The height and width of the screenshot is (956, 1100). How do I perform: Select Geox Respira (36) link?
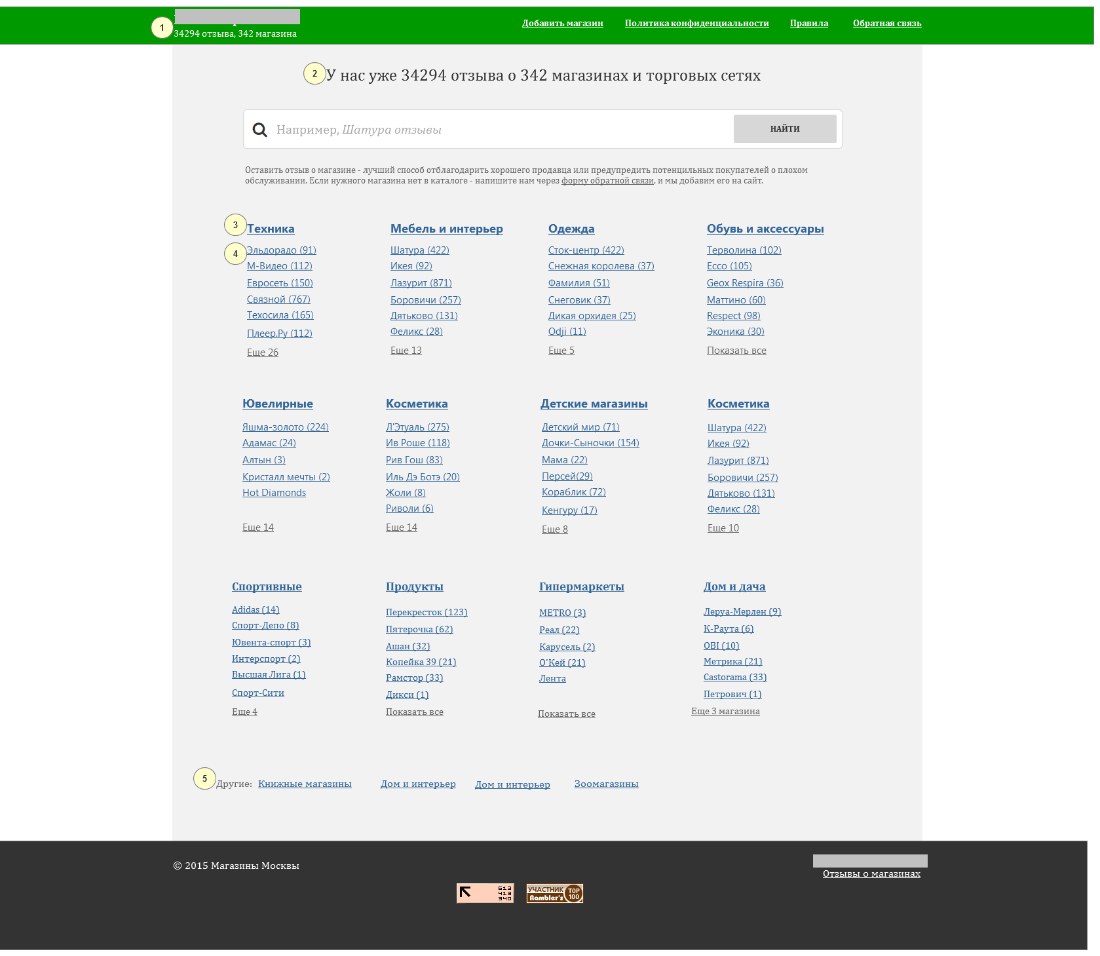[744, 283]
